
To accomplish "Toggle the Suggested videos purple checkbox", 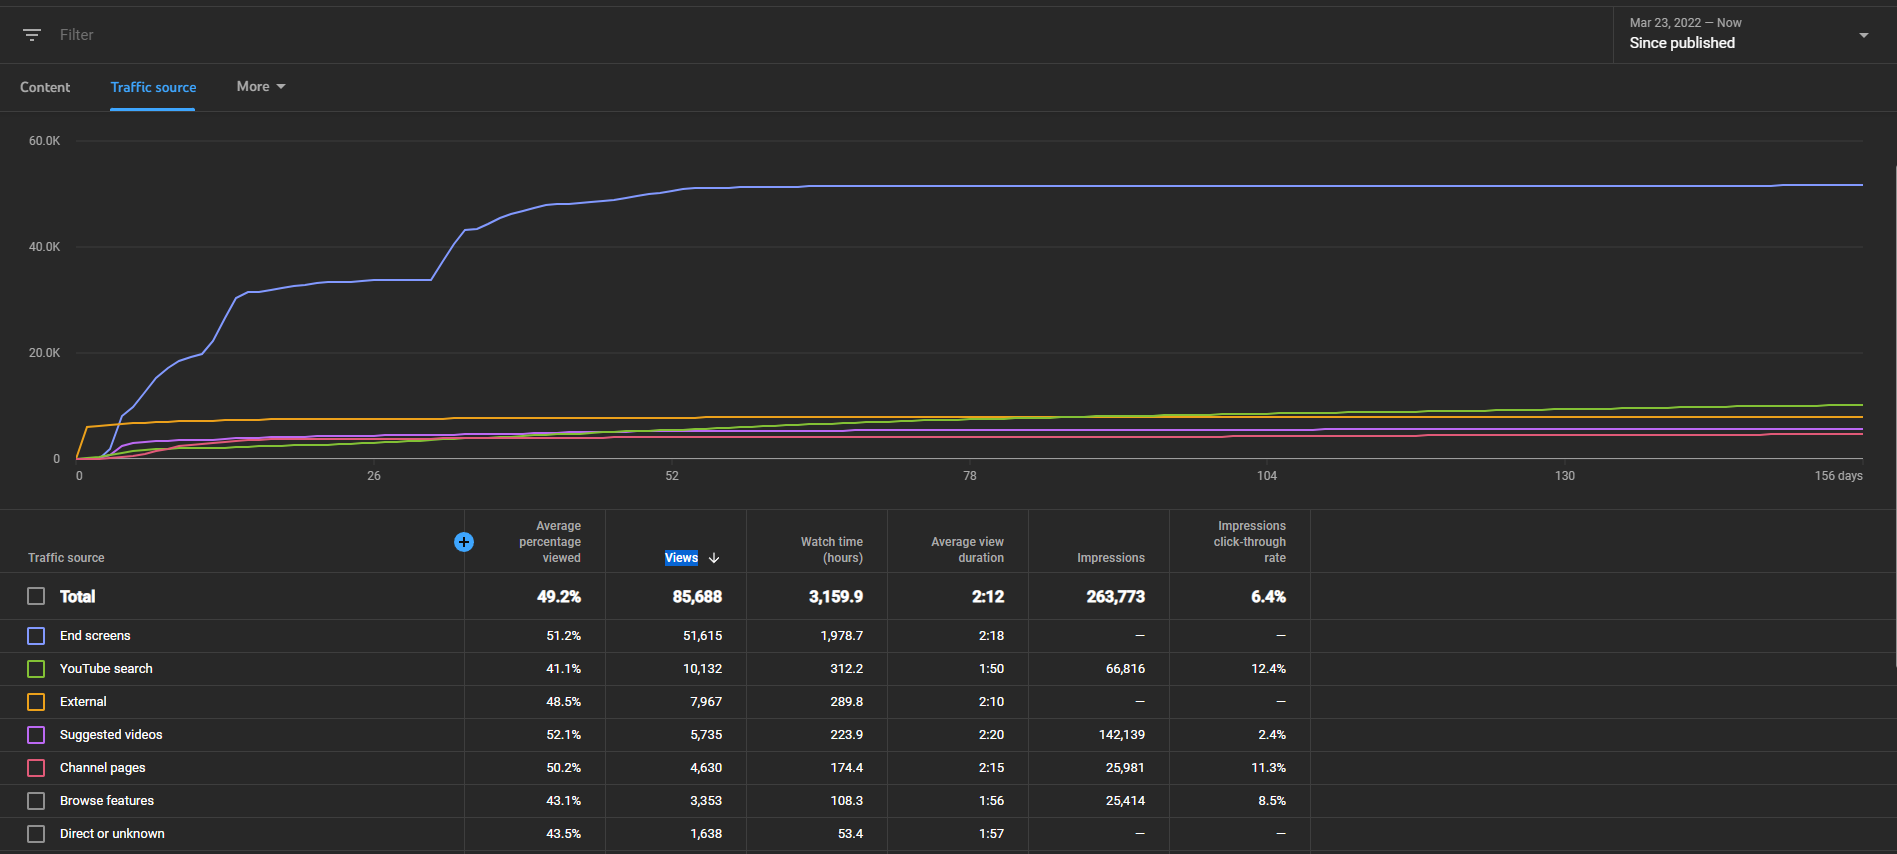I will click(x=36, y=735).
